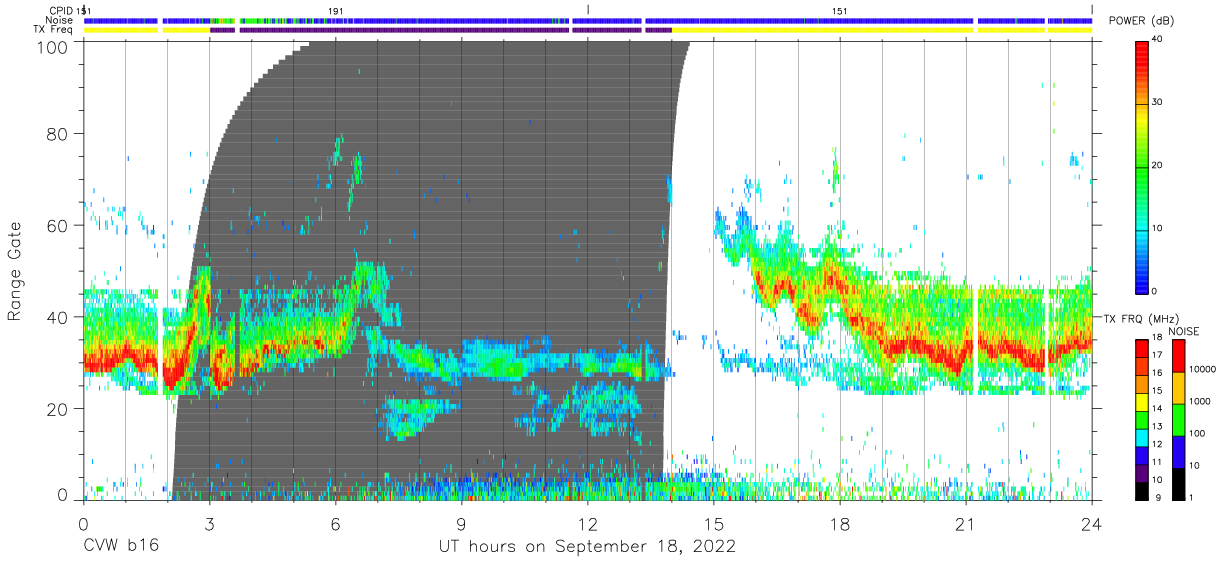Click the yellow segment of the TX FRQ colorbar
The width and height of the screenshot is (1228, 567).
click(1141, 402)
